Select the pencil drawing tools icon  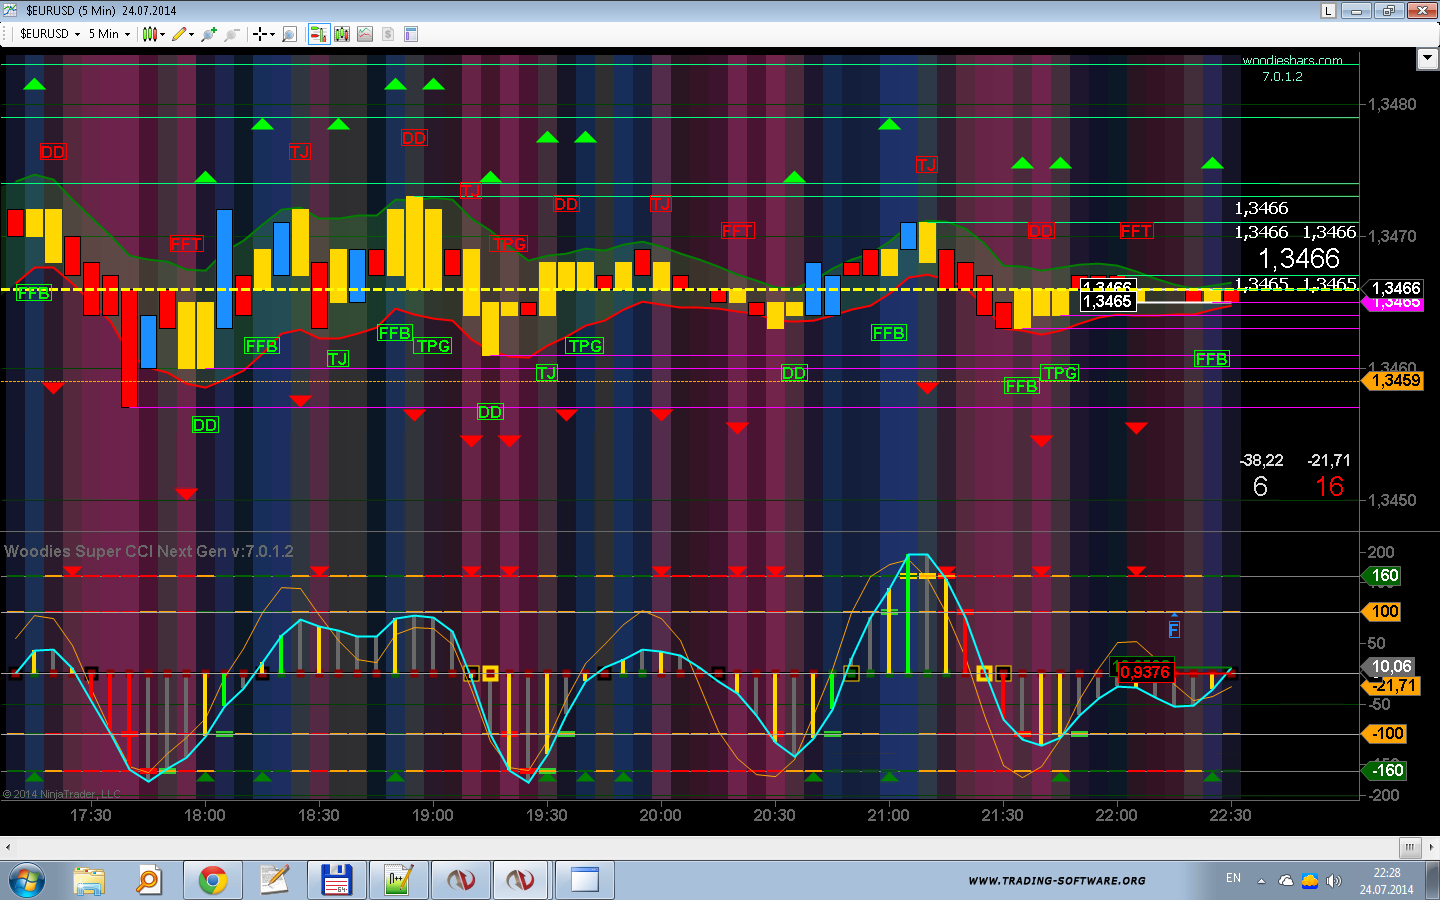point(181,34)
